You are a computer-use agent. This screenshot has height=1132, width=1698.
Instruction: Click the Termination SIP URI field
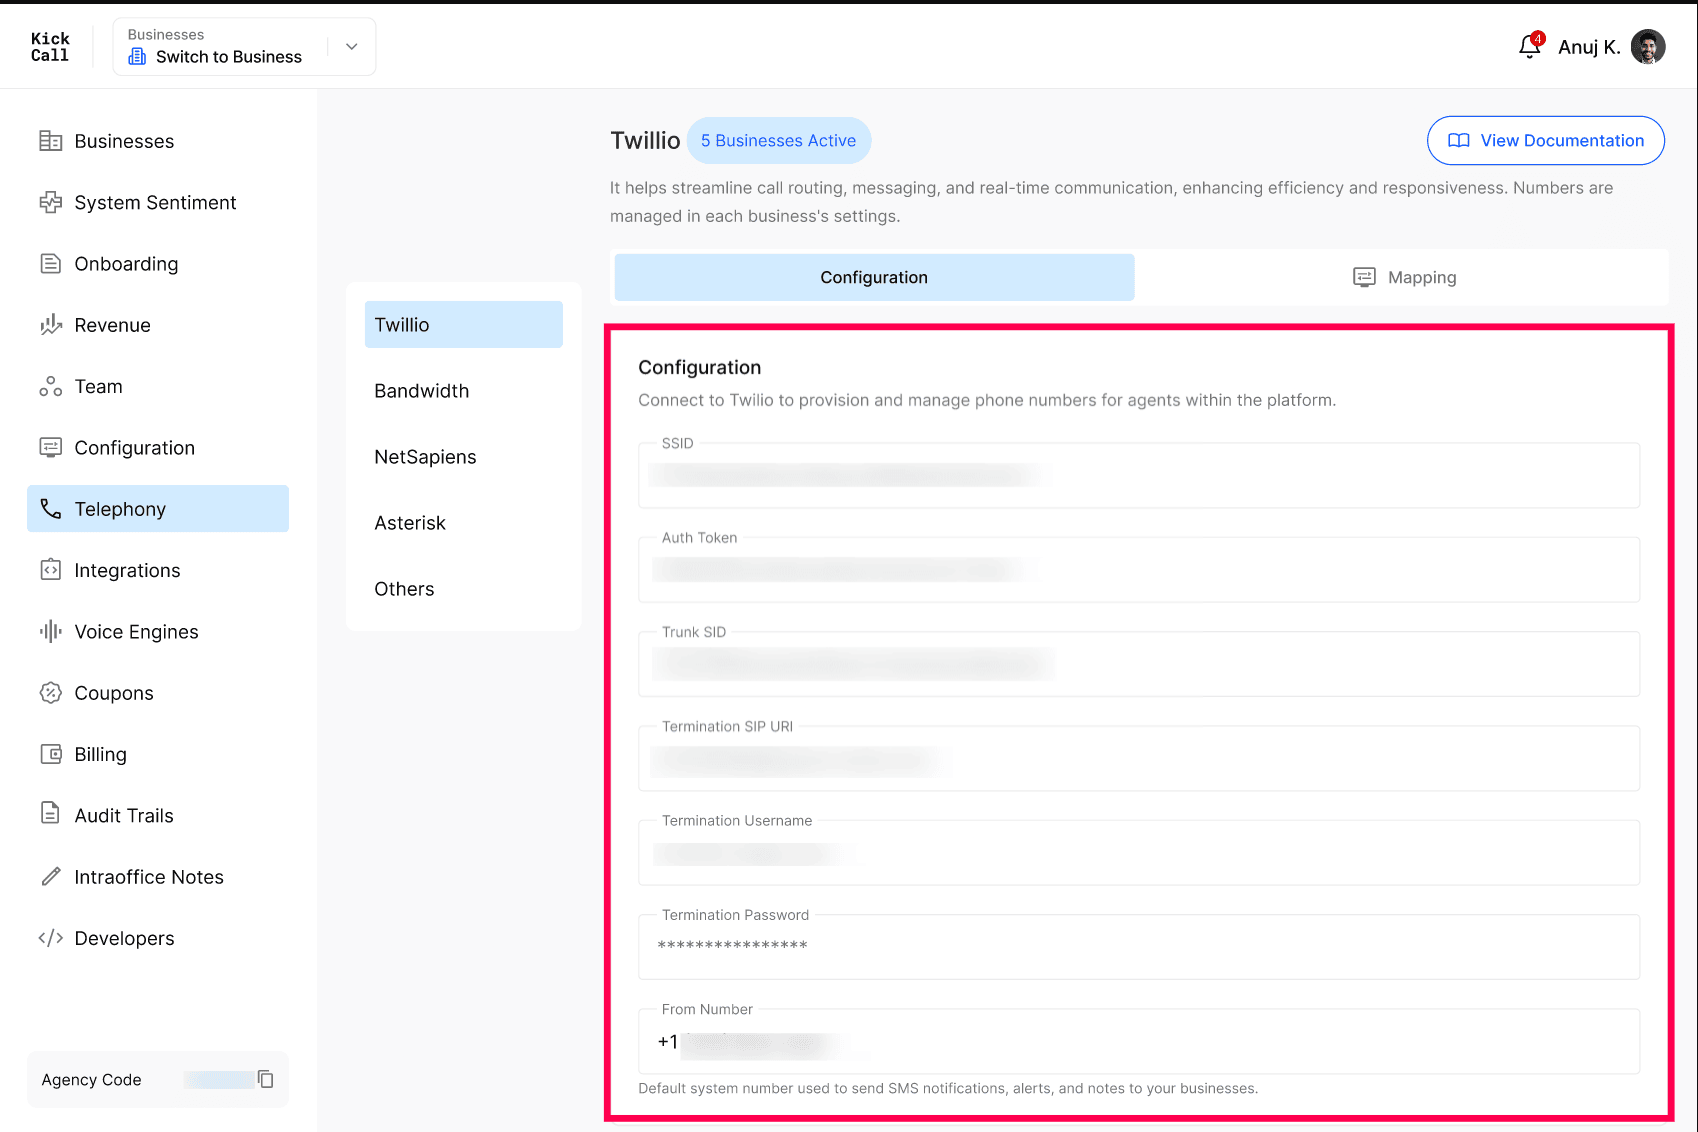1139,758
